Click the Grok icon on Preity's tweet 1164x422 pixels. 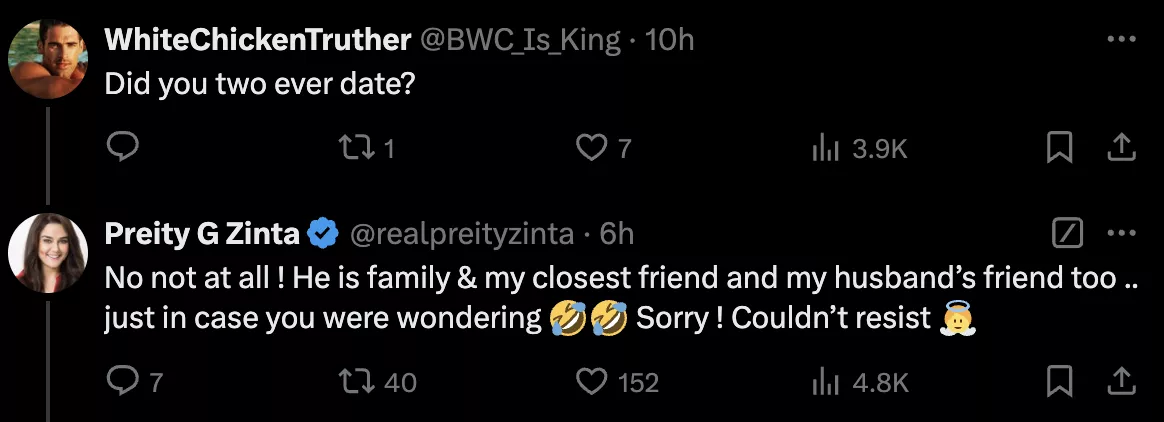click(1069, 234)
